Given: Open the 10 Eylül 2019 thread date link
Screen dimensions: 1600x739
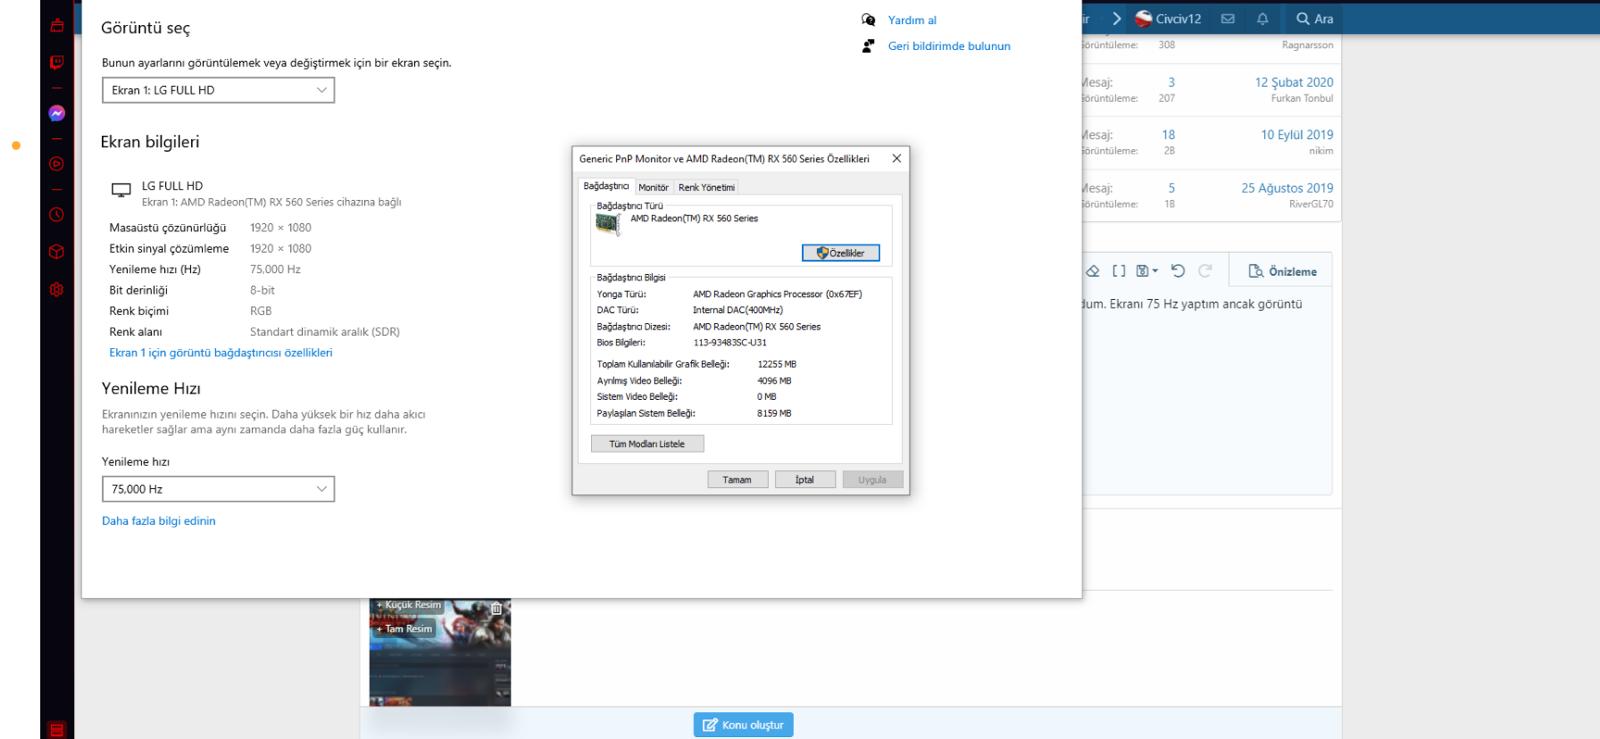Looking at the screenshot, I should [x=1297, y=134].
